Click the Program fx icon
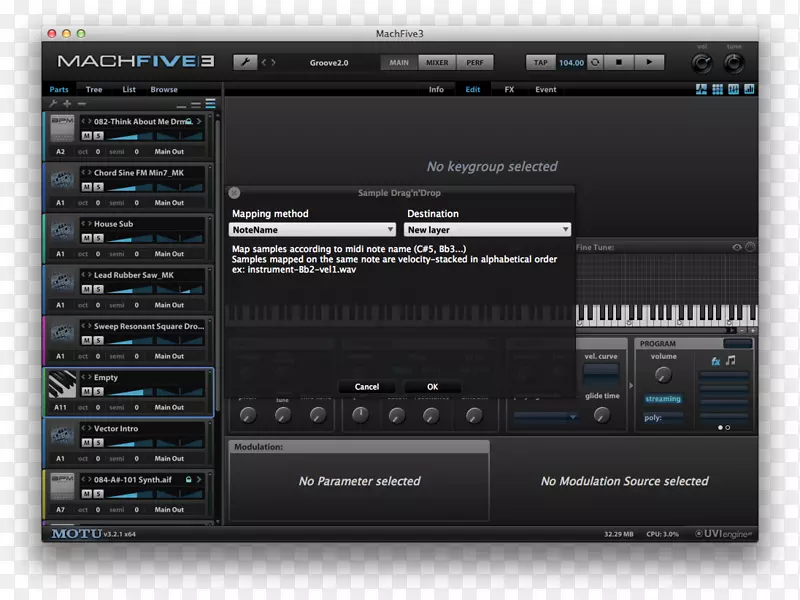The height and width of the screenshot is (600, 800). 715,360
